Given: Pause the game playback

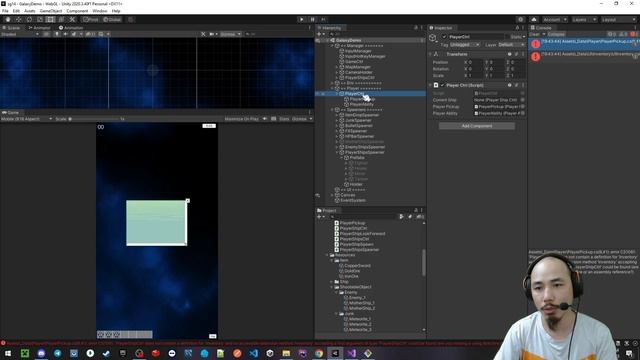Looking at the screenshot, I should (313, 19).
